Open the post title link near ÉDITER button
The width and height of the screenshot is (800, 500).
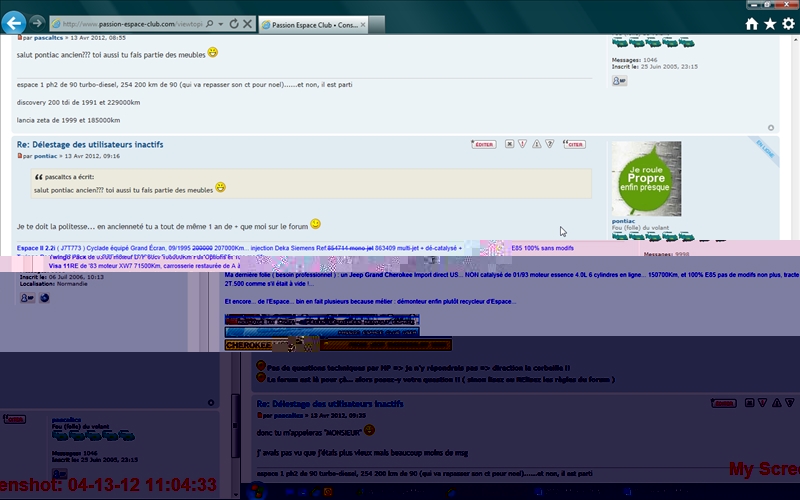coord(90,145)
